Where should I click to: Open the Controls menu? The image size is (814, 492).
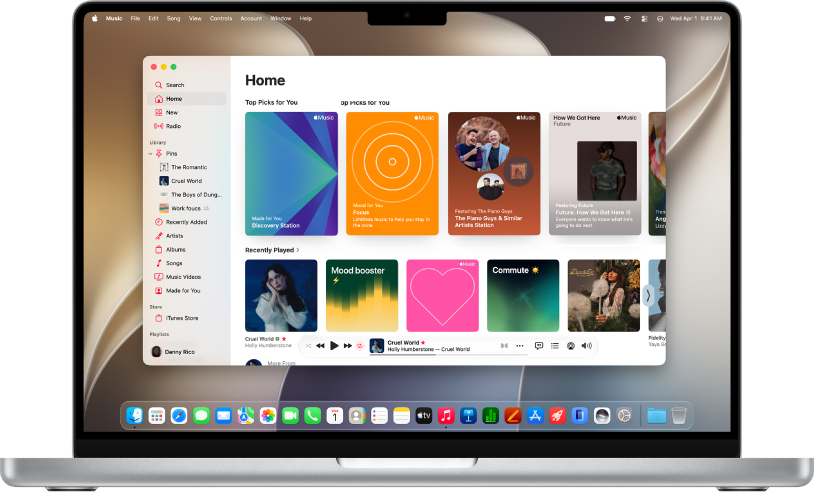(221, 18)
